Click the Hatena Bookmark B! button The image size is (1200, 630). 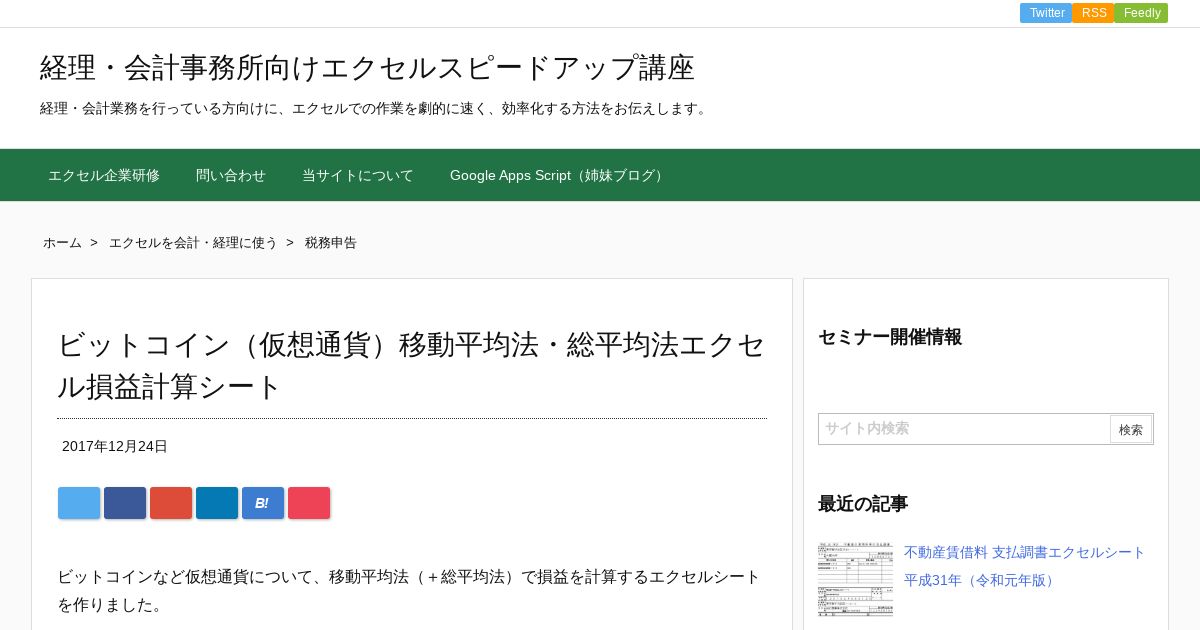pos(263,503)
